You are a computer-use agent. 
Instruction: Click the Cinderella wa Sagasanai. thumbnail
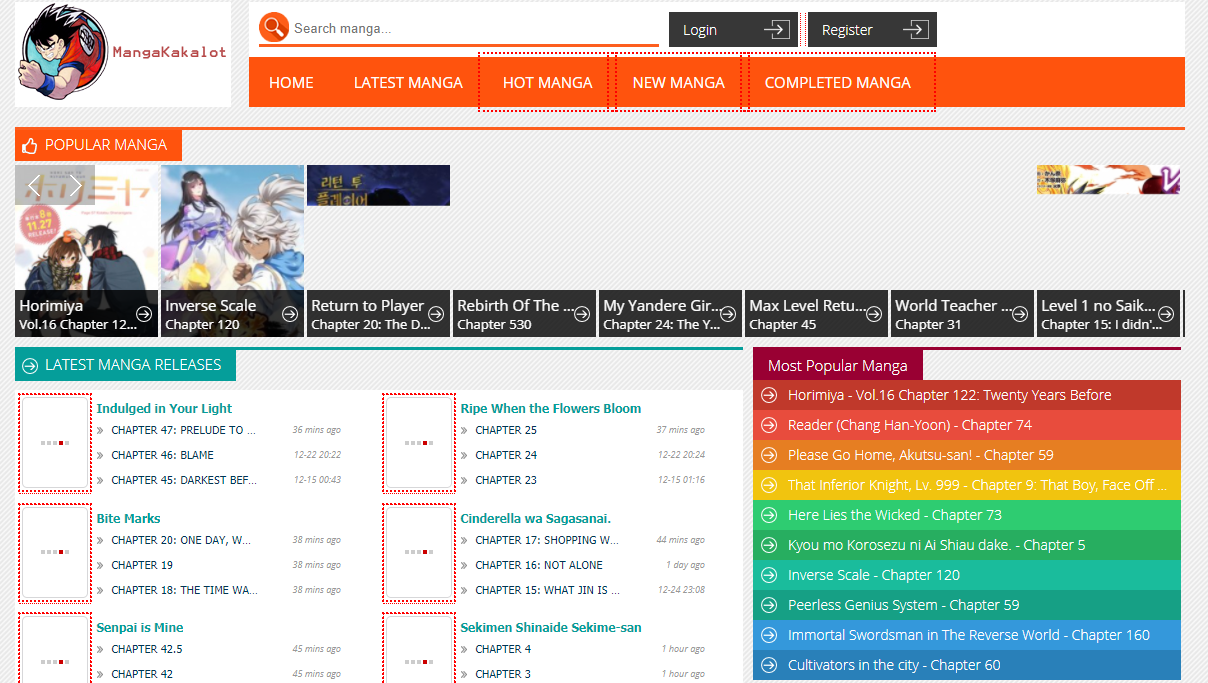419,553
